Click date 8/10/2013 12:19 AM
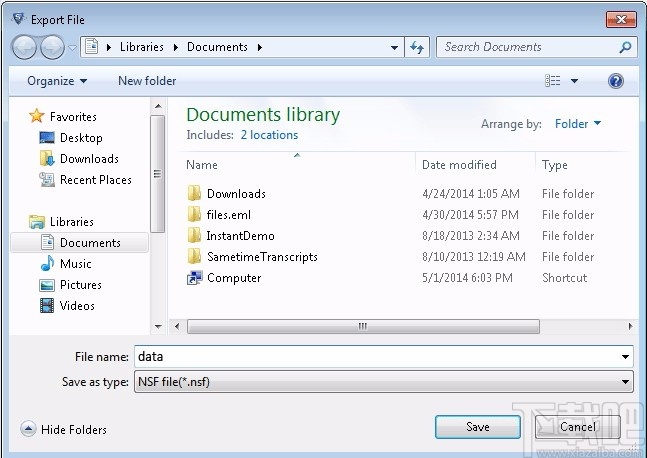The width and height of the screenshot is (647, 458). (x=474, y=257)
